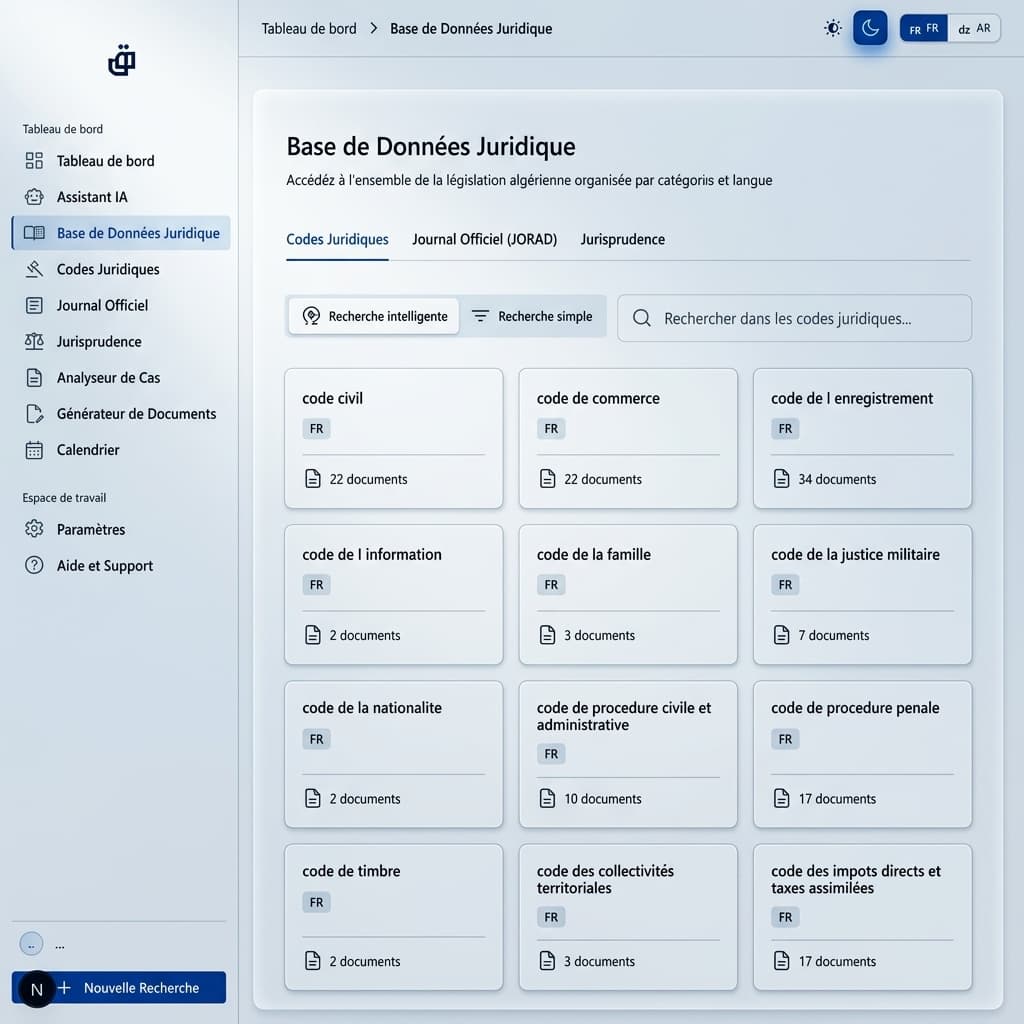
Task: Click document icon beside 10 documents
Action: pyautogui.click(x=547, y=798)
